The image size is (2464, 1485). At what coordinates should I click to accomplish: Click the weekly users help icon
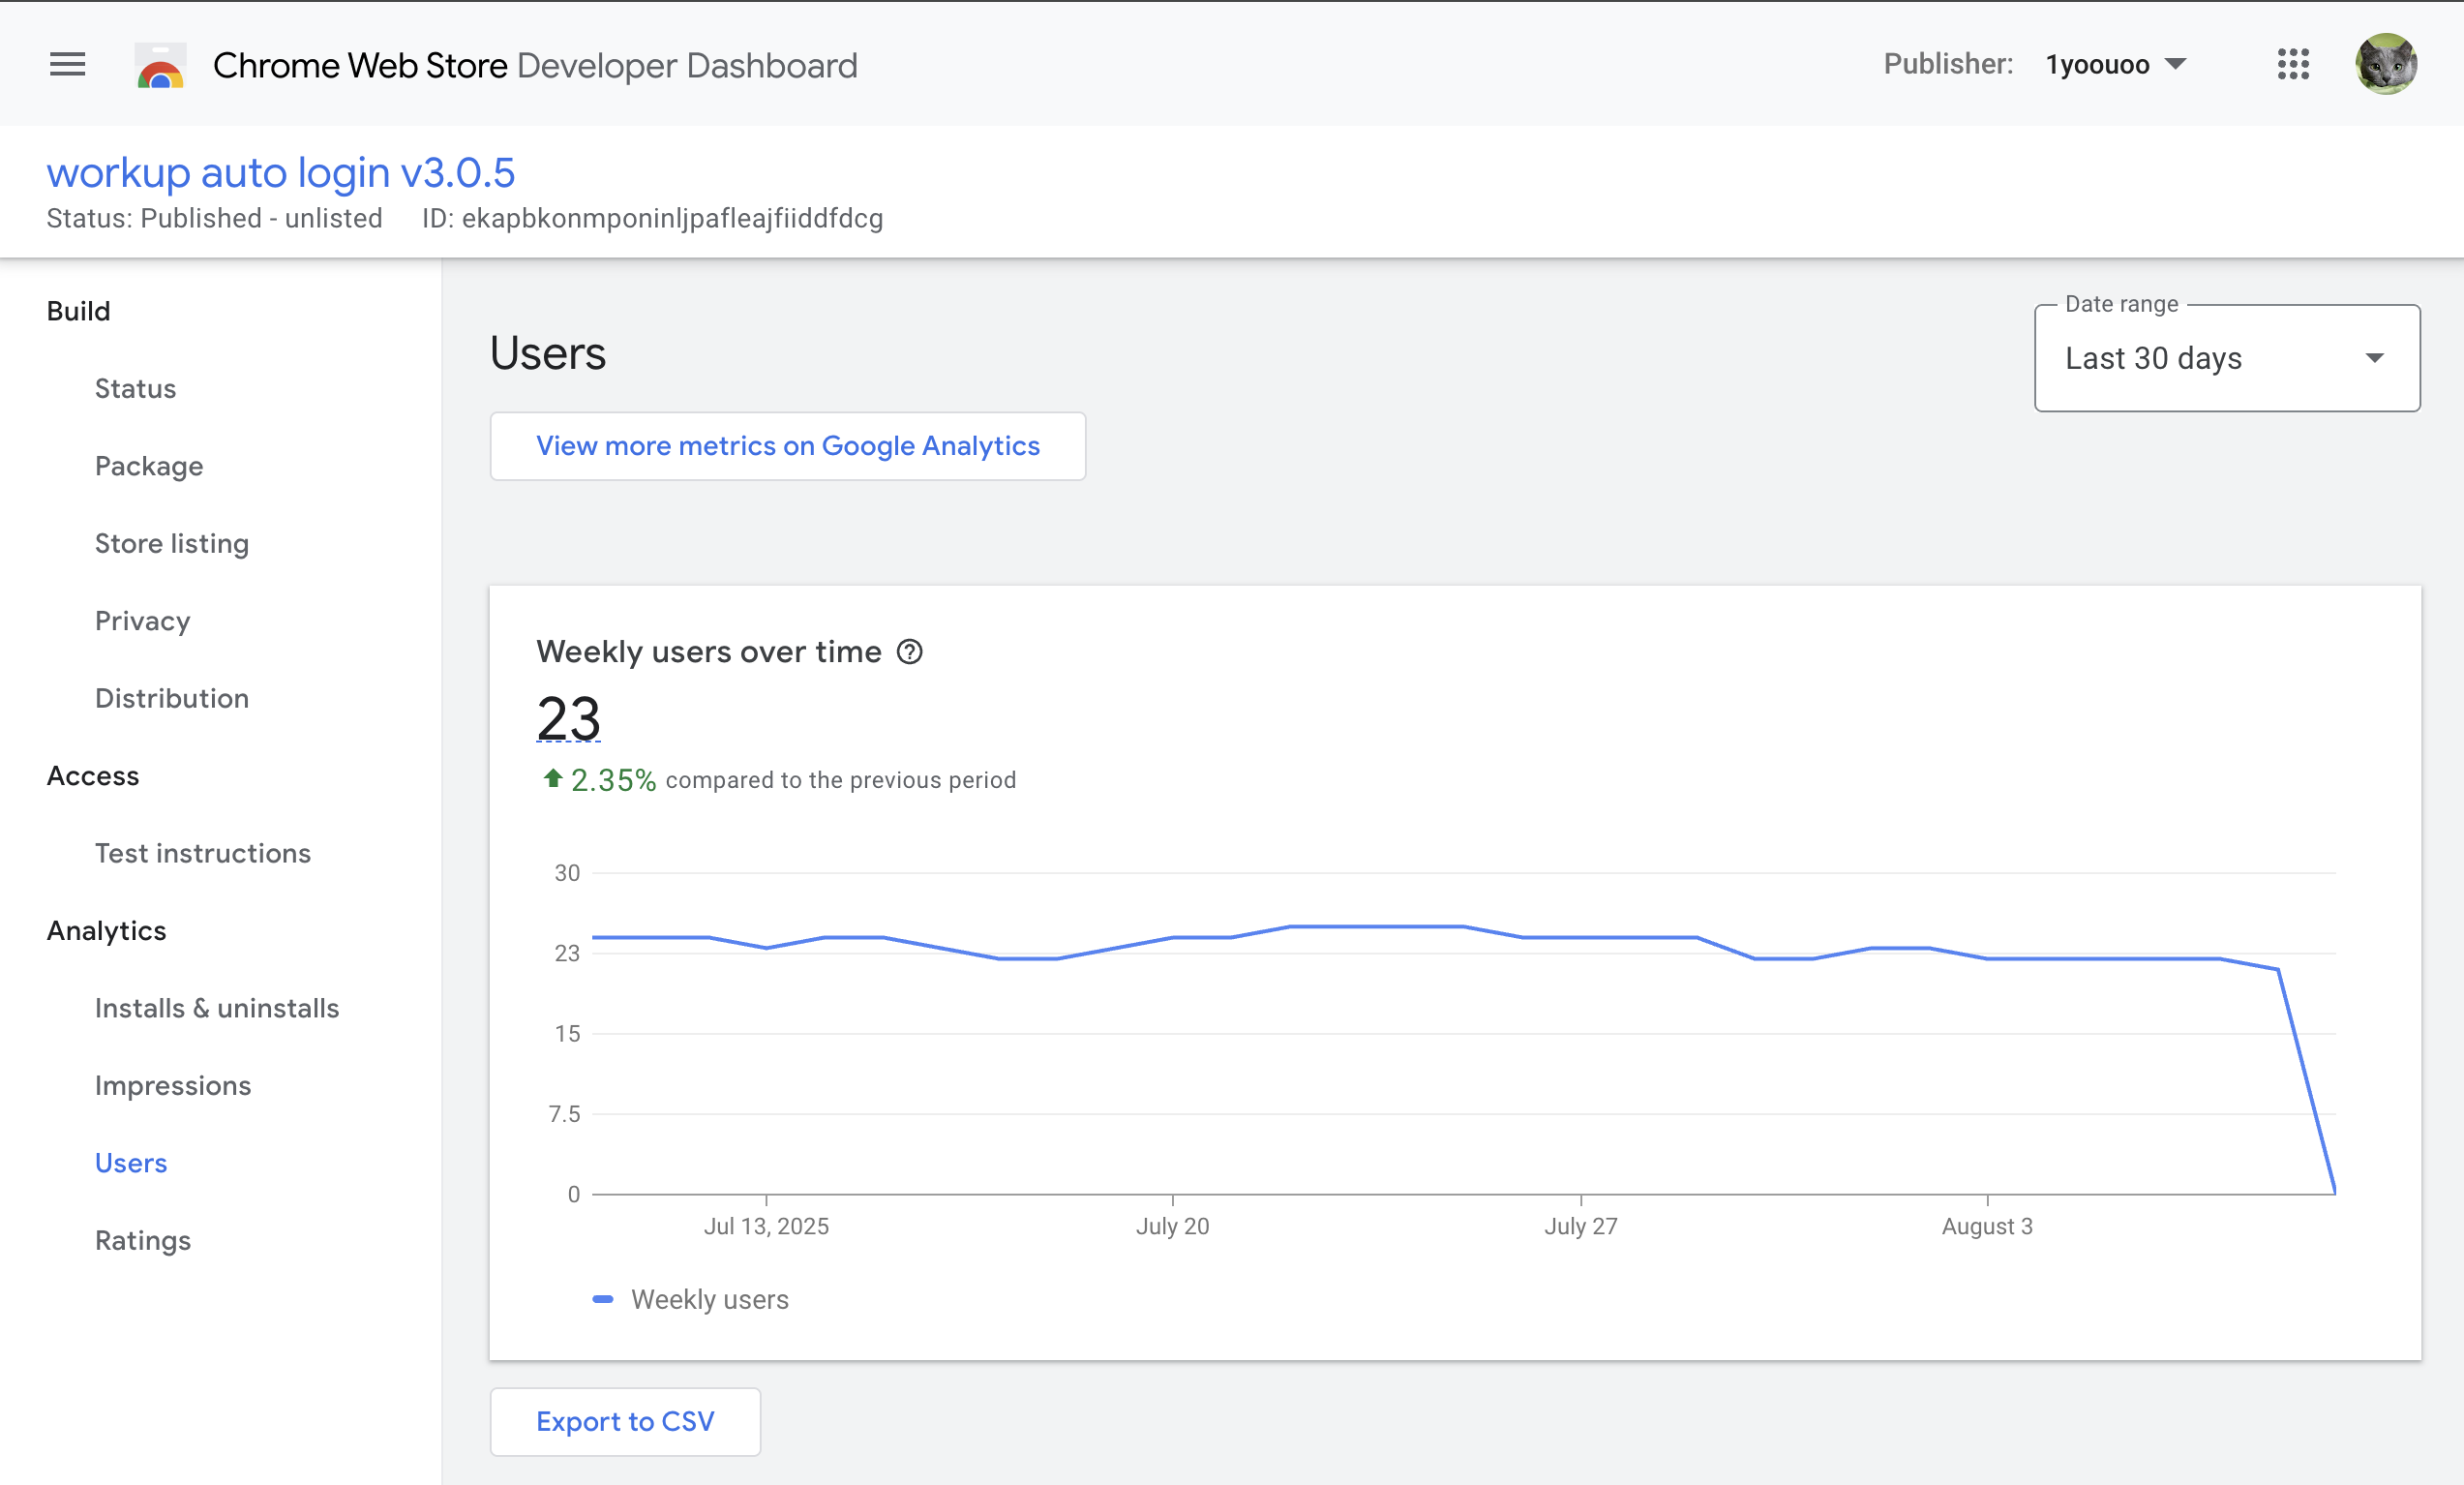click(909, 652)
